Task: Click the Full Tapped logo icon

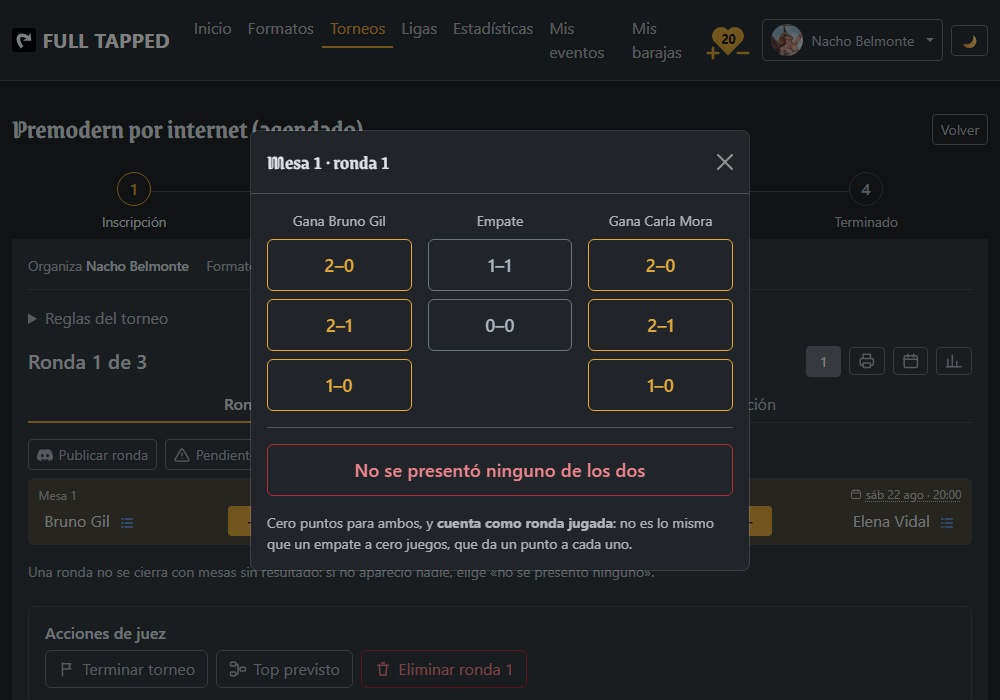Action: [x=24, y=41]
